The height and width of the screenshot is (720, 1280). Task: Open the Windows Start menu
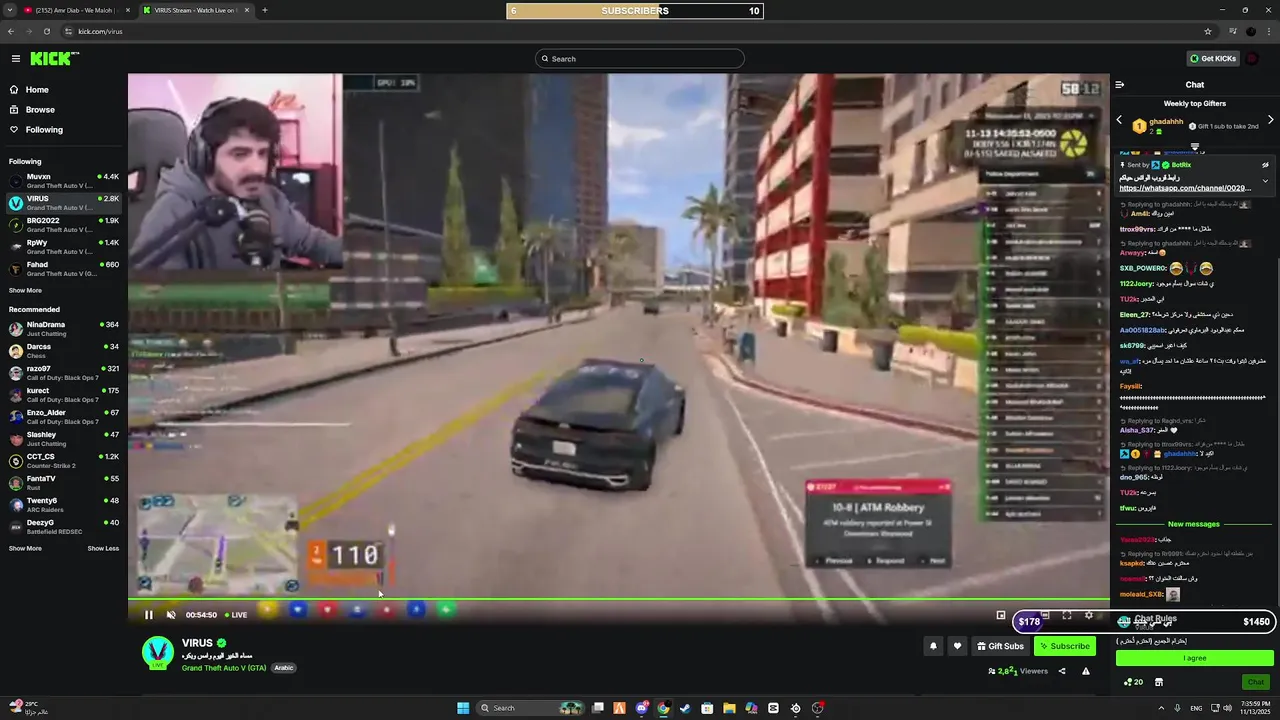click(x=463, y=708)
